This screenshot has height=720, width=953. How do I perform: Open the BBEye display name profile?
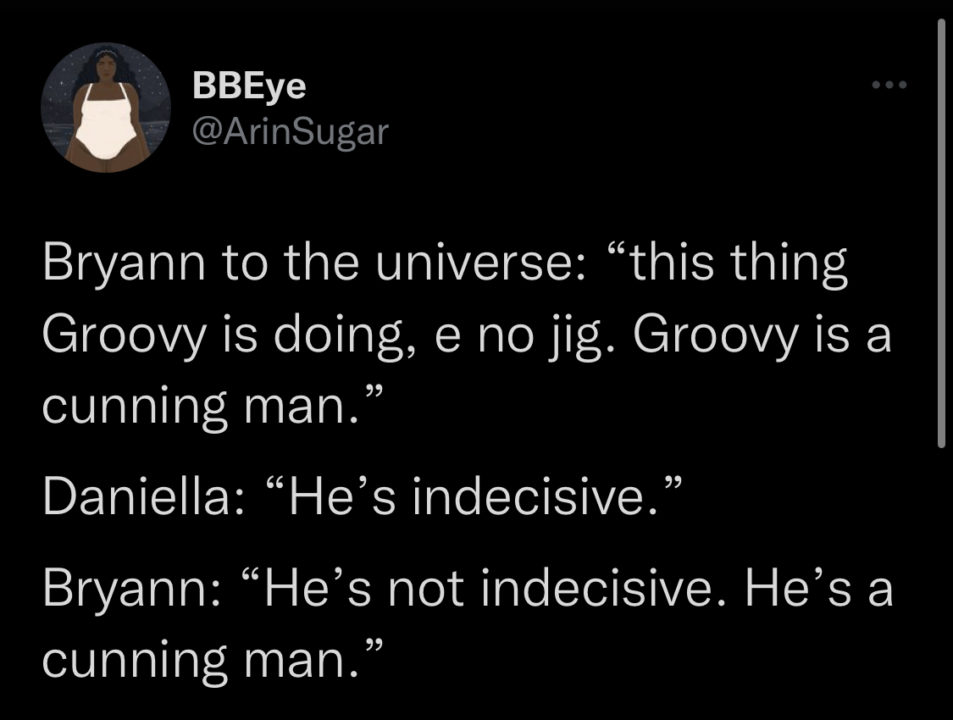click(x=249, y=86)
